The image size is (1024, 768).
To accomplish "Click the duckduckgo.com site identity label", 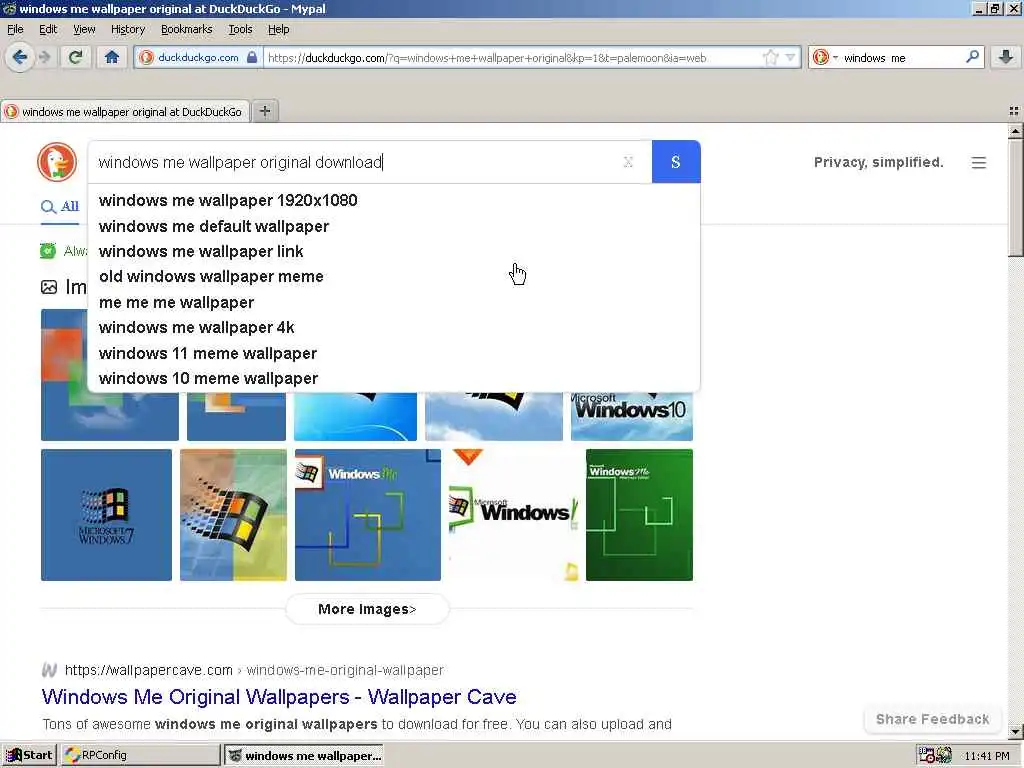I will click(x=198, y=57).
